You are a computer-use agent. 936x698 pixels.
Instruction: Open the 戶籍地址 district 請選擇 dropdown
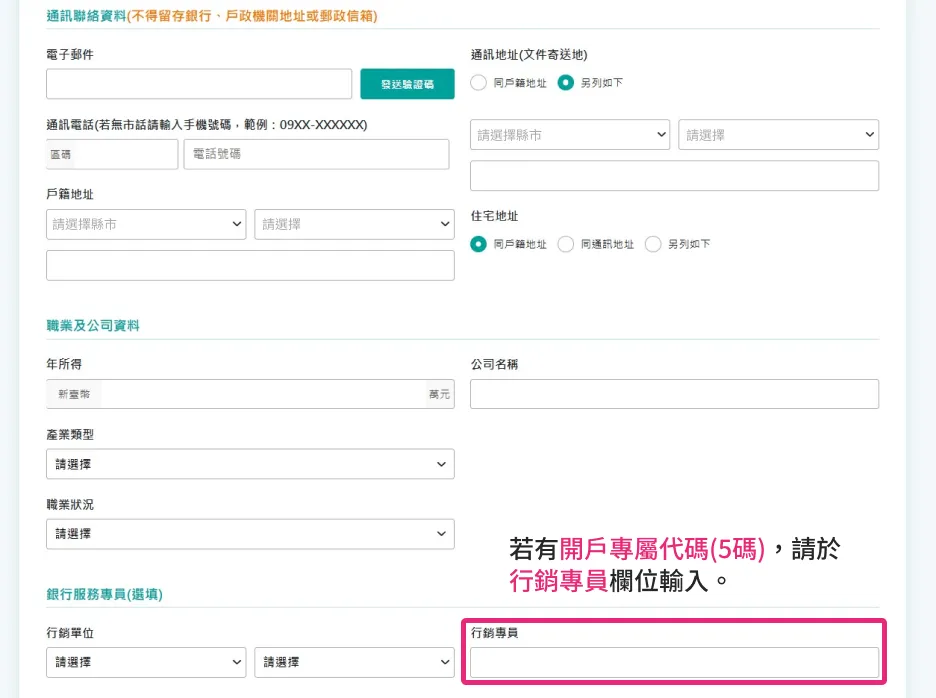pyautogui.click(x=354, y=223)
